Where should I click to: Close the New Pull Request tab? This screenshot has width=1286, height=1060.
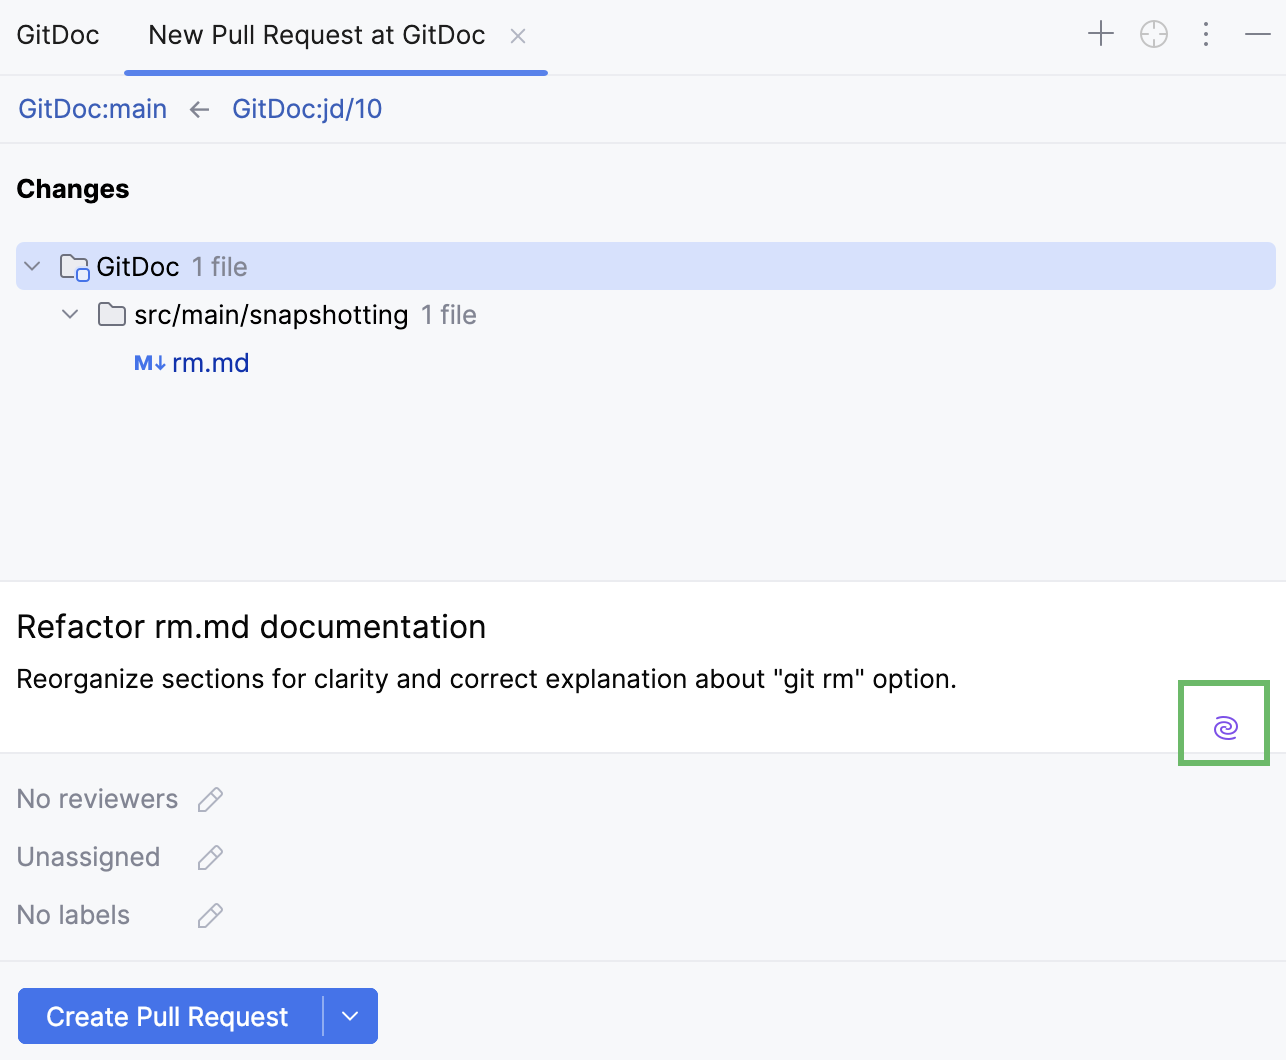tap(518, 35)
